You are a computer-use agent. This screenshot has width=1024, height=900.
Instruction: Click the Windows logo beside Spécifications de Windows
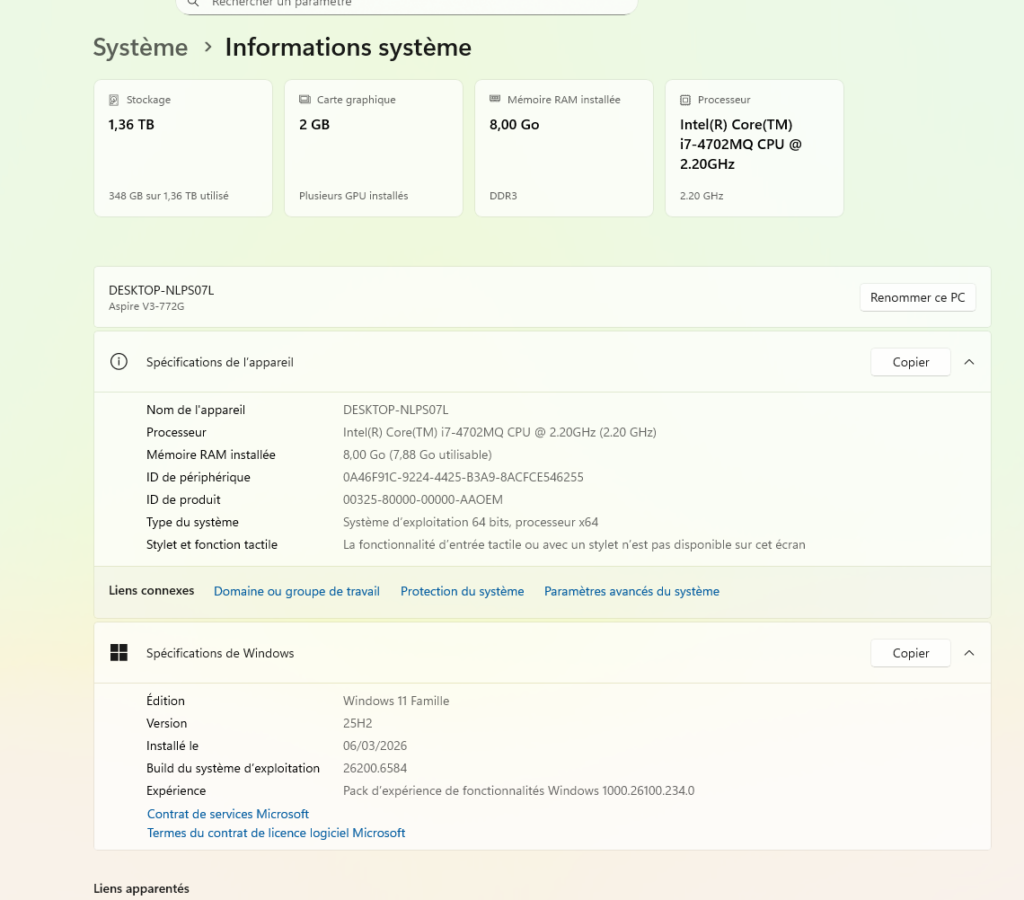119,653
